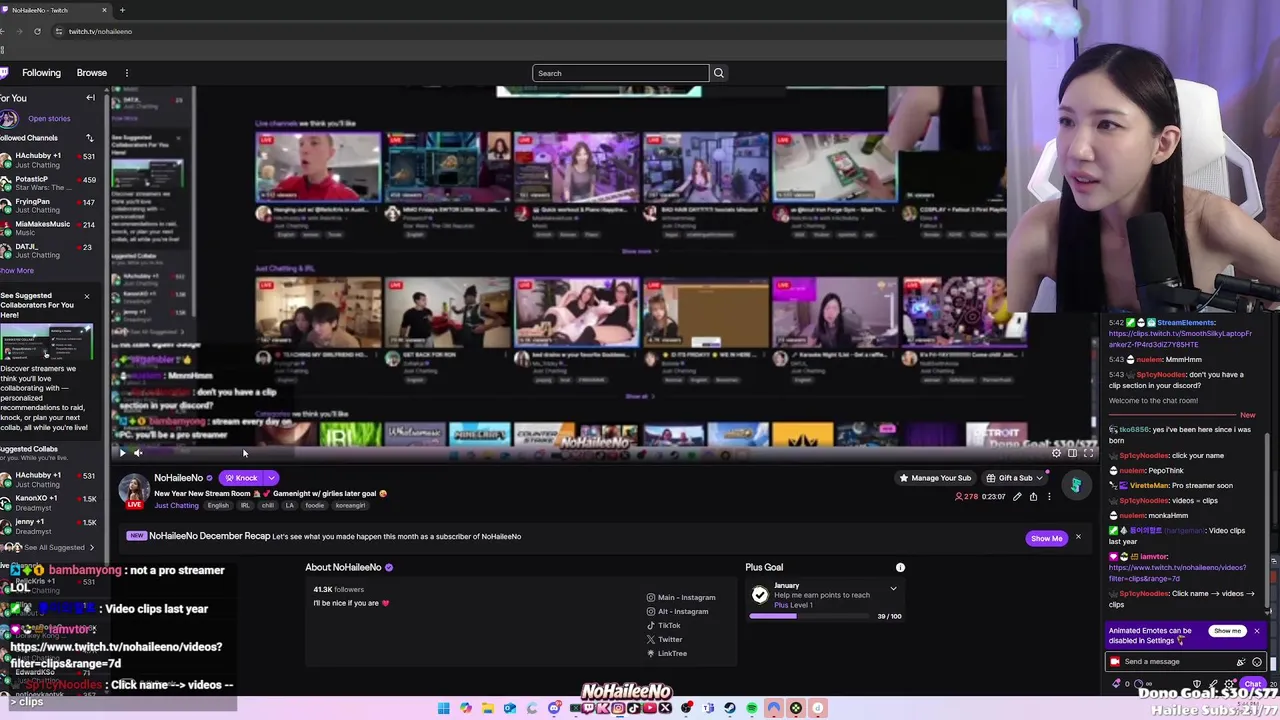Click the search magnifier button
This screenshot has height=720, width=1280.
pyautogui.click(x=718, y=73)
